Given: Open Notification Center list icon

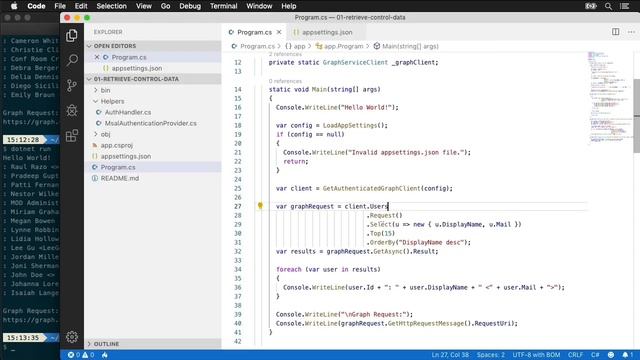Looking at the screenshot, I should point(624,6).
